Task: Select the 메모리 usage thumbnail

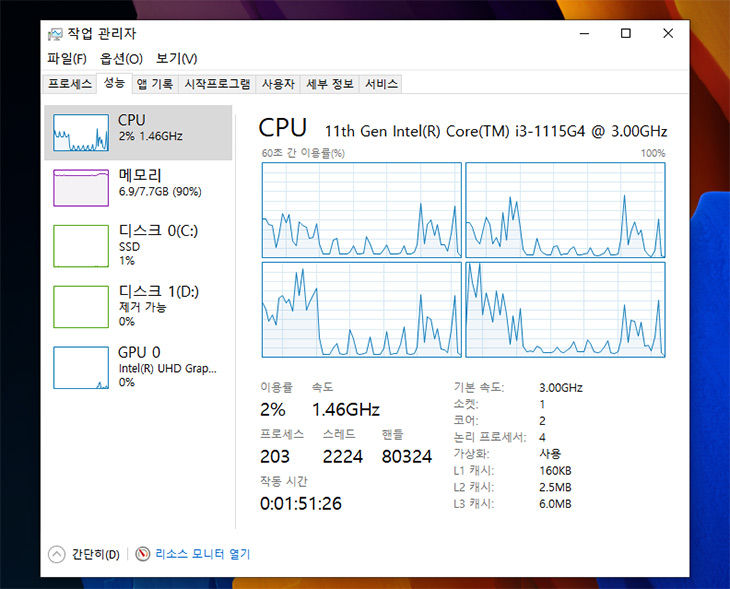Action: pos(81,188)
